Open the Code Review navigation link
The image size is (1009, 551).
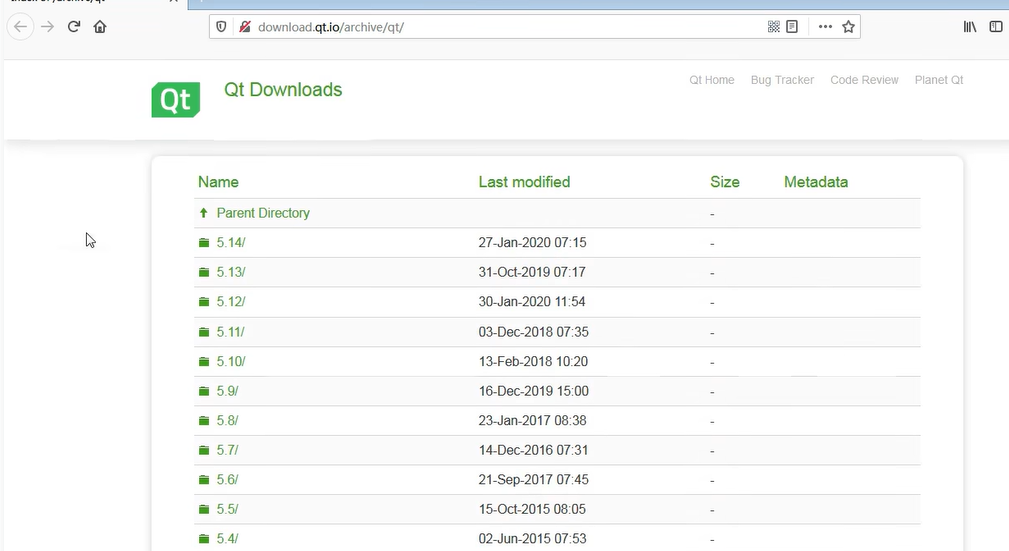(x=864, y=80)
